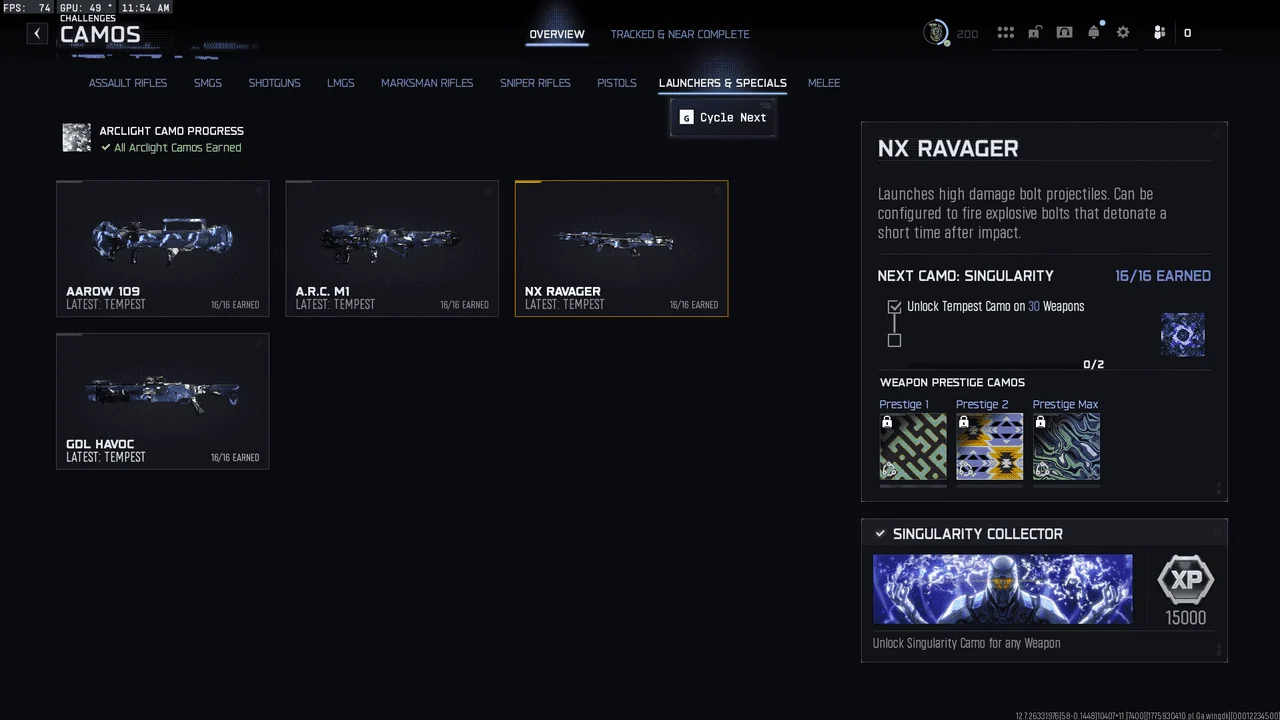Select the A.R.C. M1 weapon card
The image size is (1280, 720).
coord(392,249)
